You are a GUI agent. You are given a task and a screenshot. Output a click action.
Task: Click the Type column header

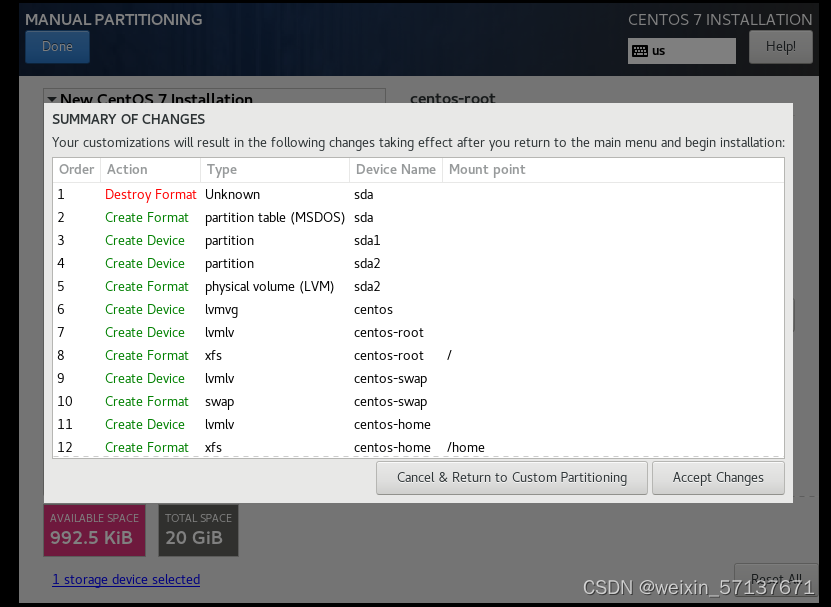(x=275, y=170)
